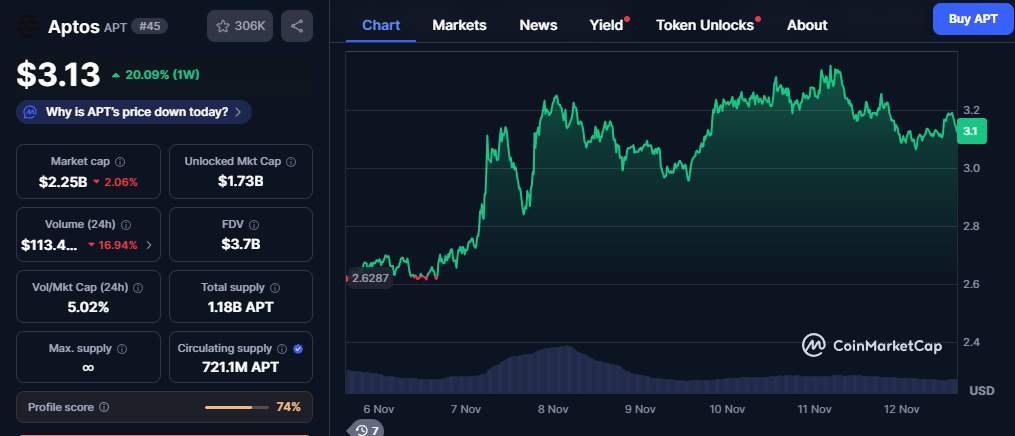Click the Profile score info icon

pos(104,408)
